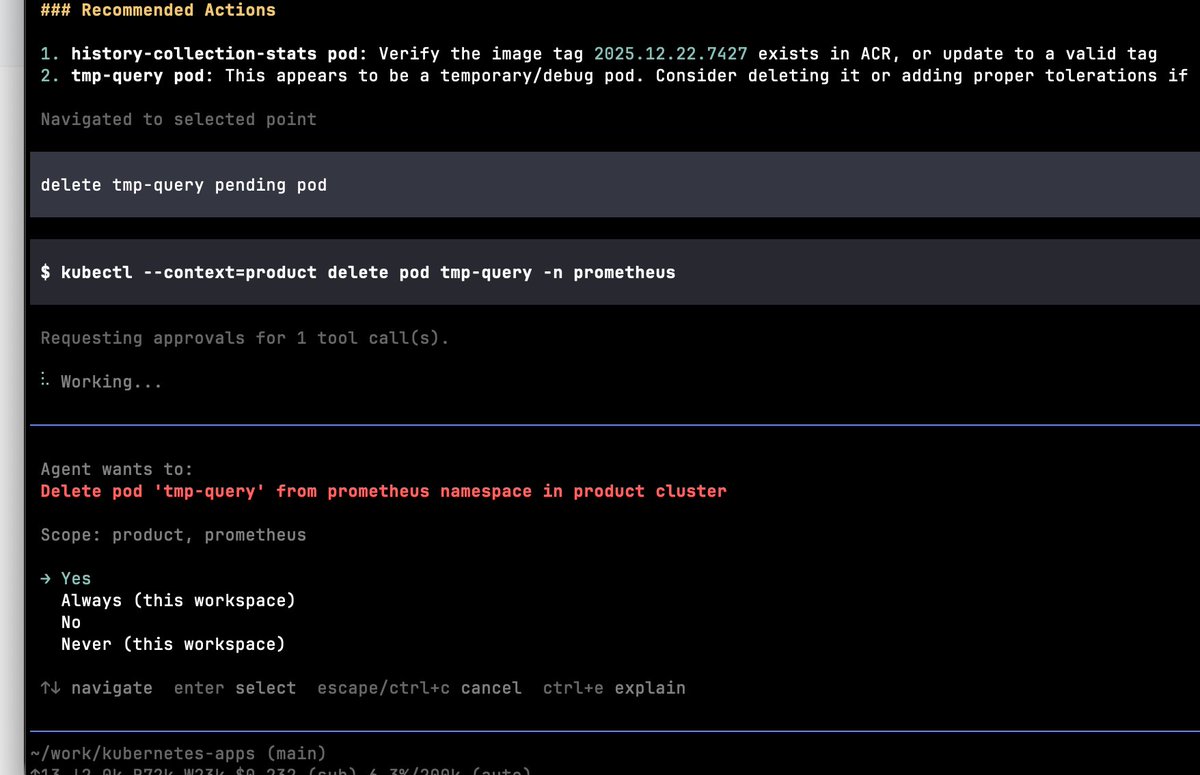
Task: Click 'Navigated to selected point' message
Action: (178, 120)
